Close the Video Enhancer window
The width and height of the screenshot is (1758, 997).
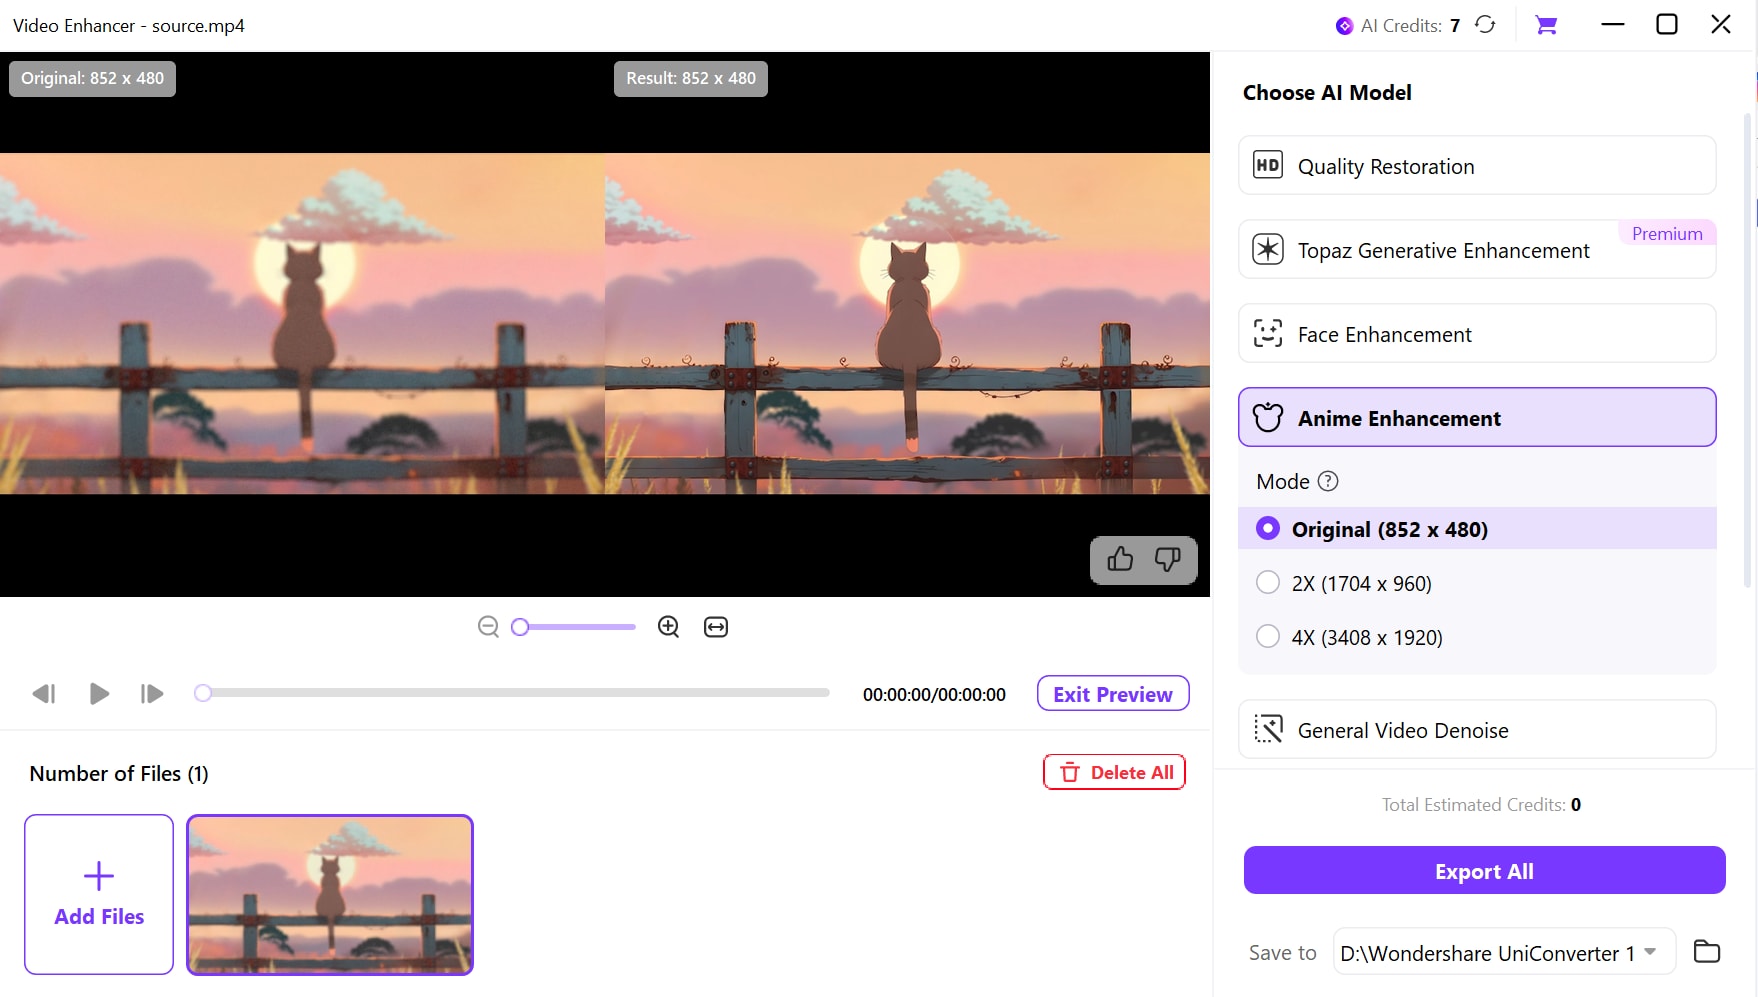1721,24
